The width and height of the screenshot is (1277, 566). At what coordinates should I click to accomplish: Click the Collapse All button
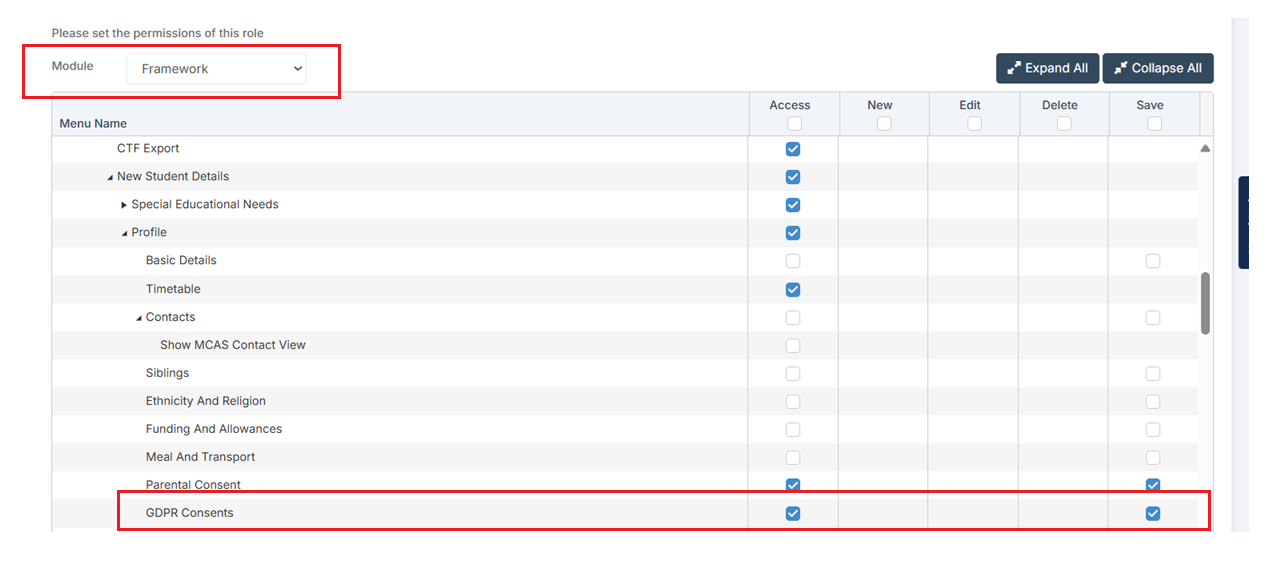[x=1157, y=68]
